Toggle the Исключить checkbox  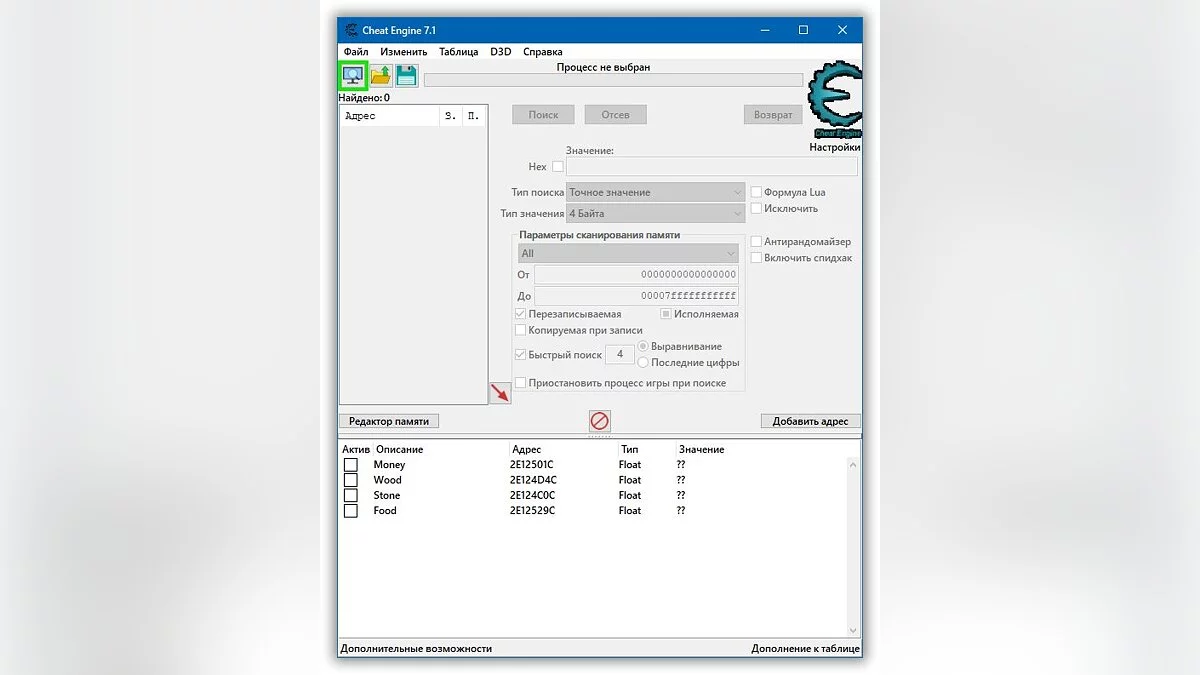tap(756, 209)
